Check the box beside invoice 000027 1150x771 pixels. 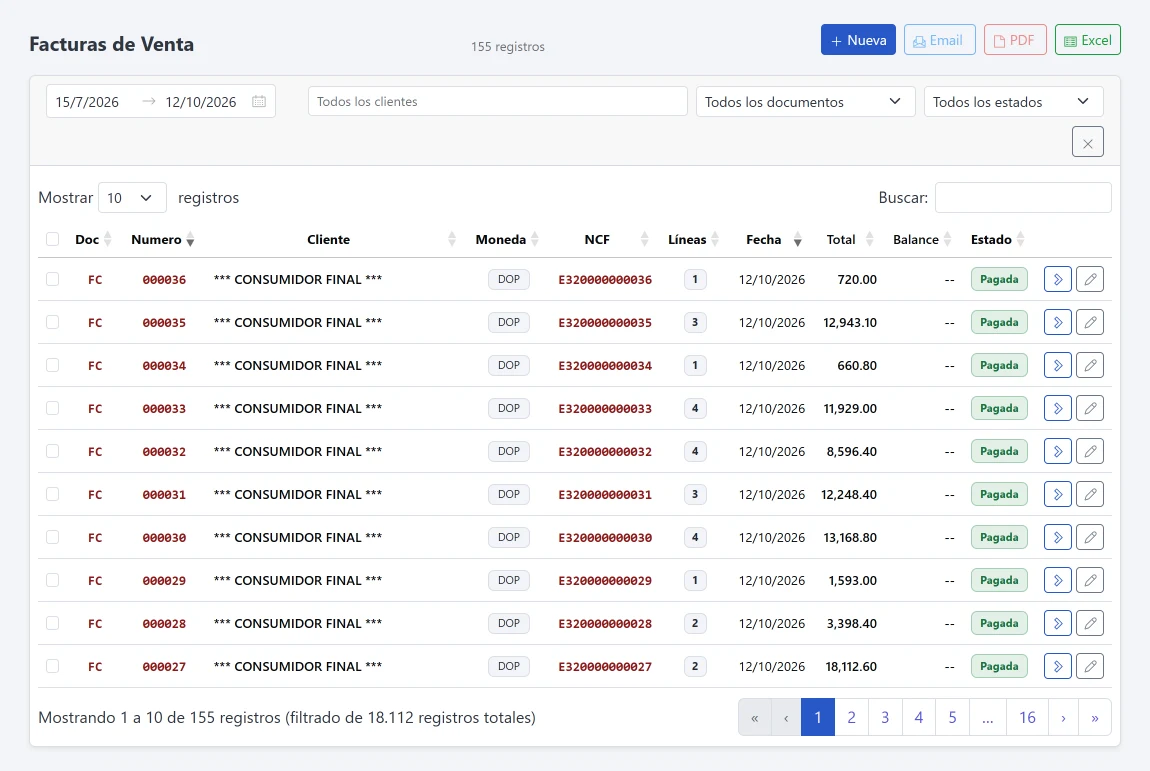52,666
